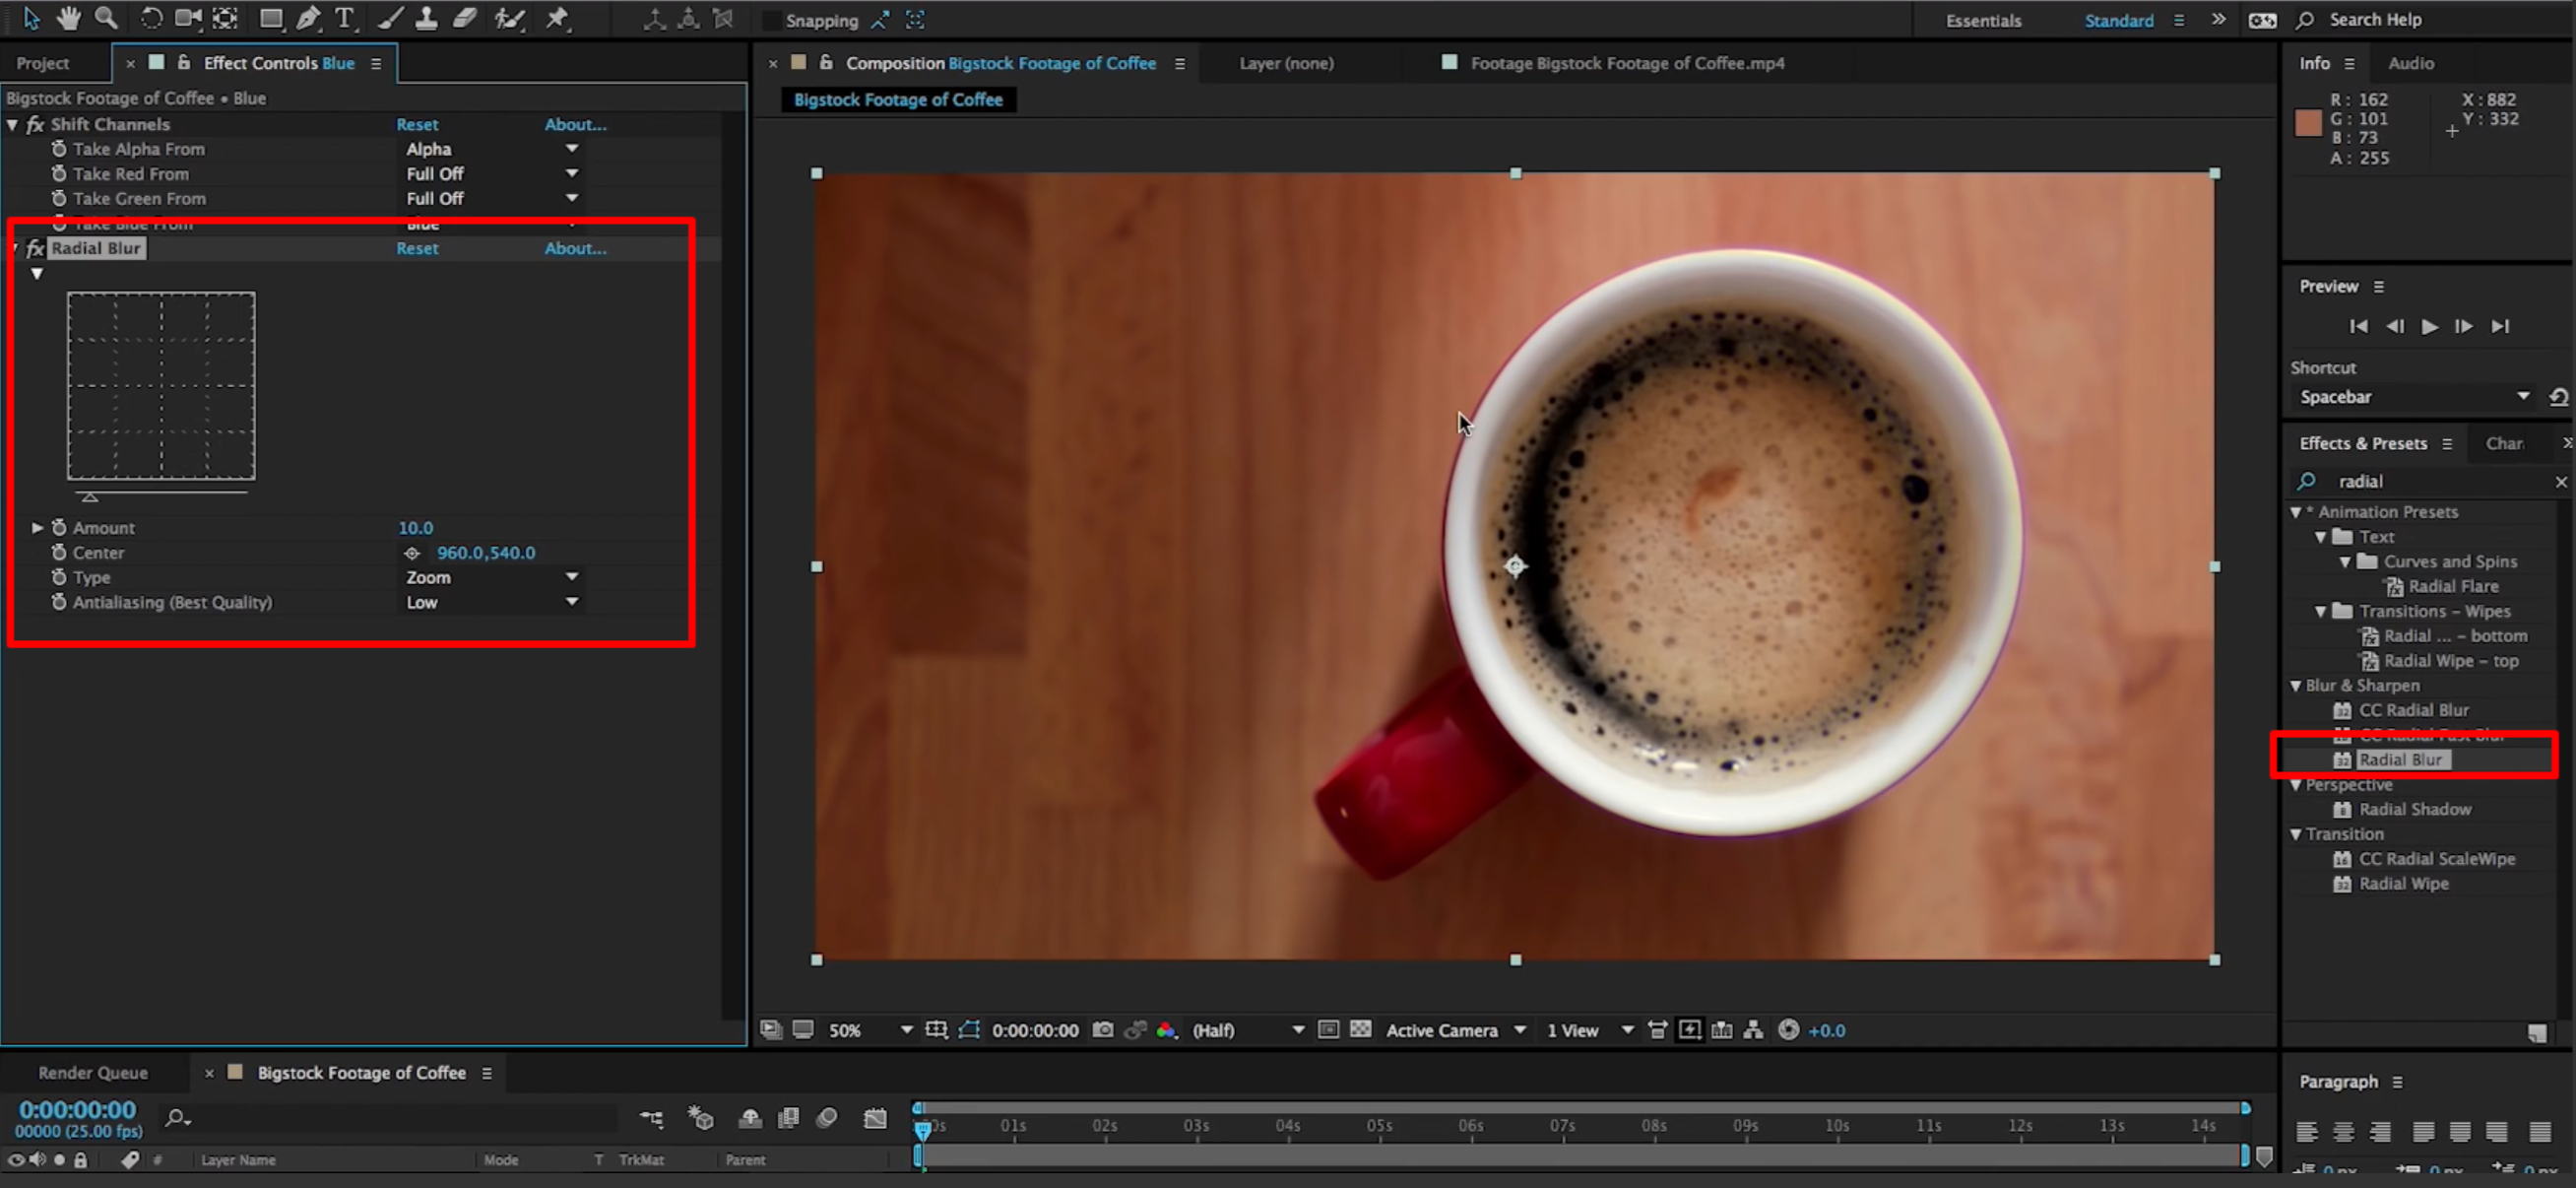Toggle Snapping on
Image resolution: width=2576 pixels, height=1188 pixels.
pyautogui.click(x=771, y=19)
